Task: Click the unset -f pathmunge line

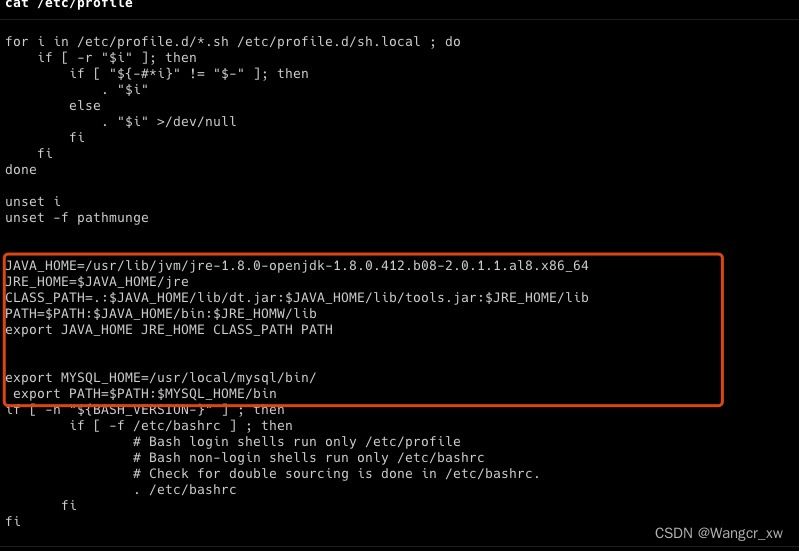Action: coord(77,218)
